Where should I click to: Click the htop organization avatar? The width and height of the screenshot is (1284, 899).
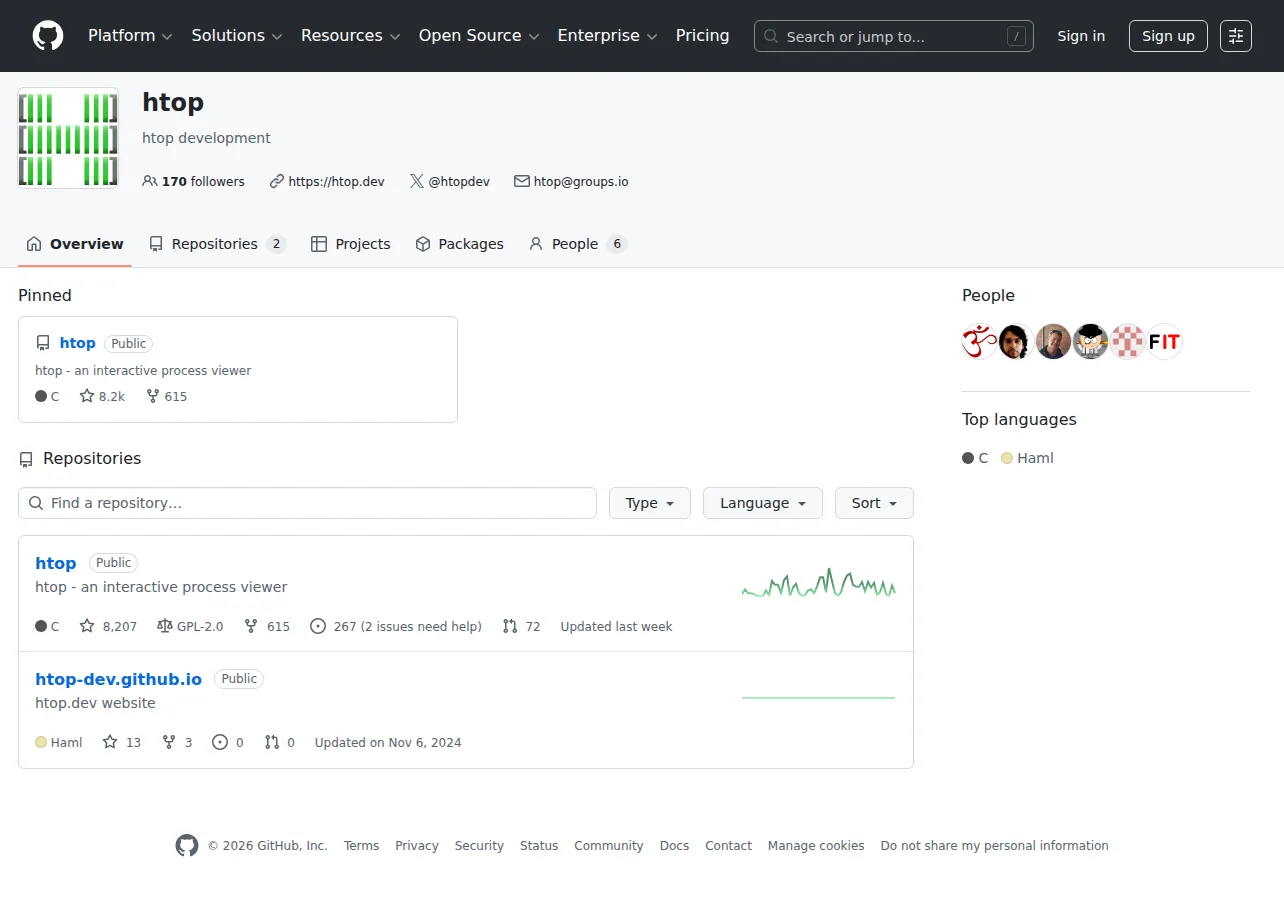(x=68, y=138)
